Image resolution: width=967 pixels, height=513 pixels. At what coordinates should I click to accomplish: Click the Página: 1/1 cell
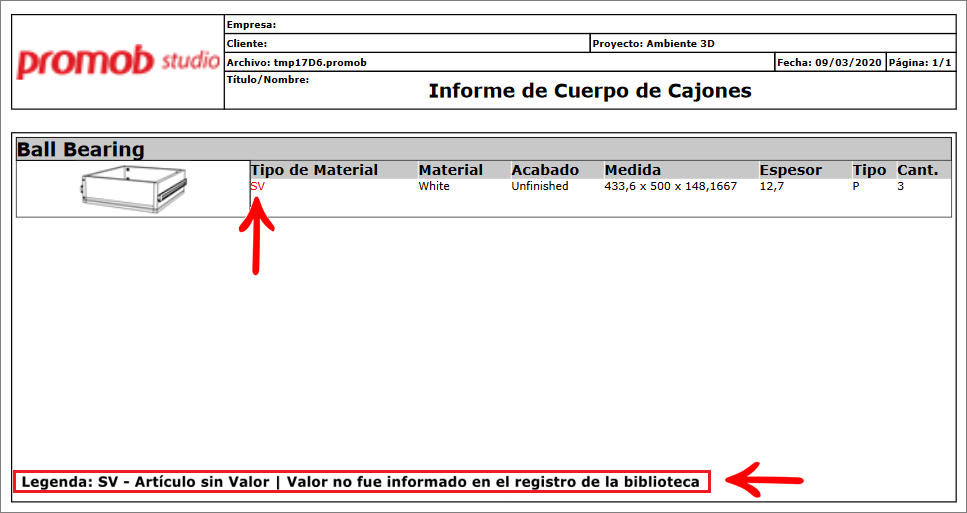pyautogui.click(x=921, y=62)
